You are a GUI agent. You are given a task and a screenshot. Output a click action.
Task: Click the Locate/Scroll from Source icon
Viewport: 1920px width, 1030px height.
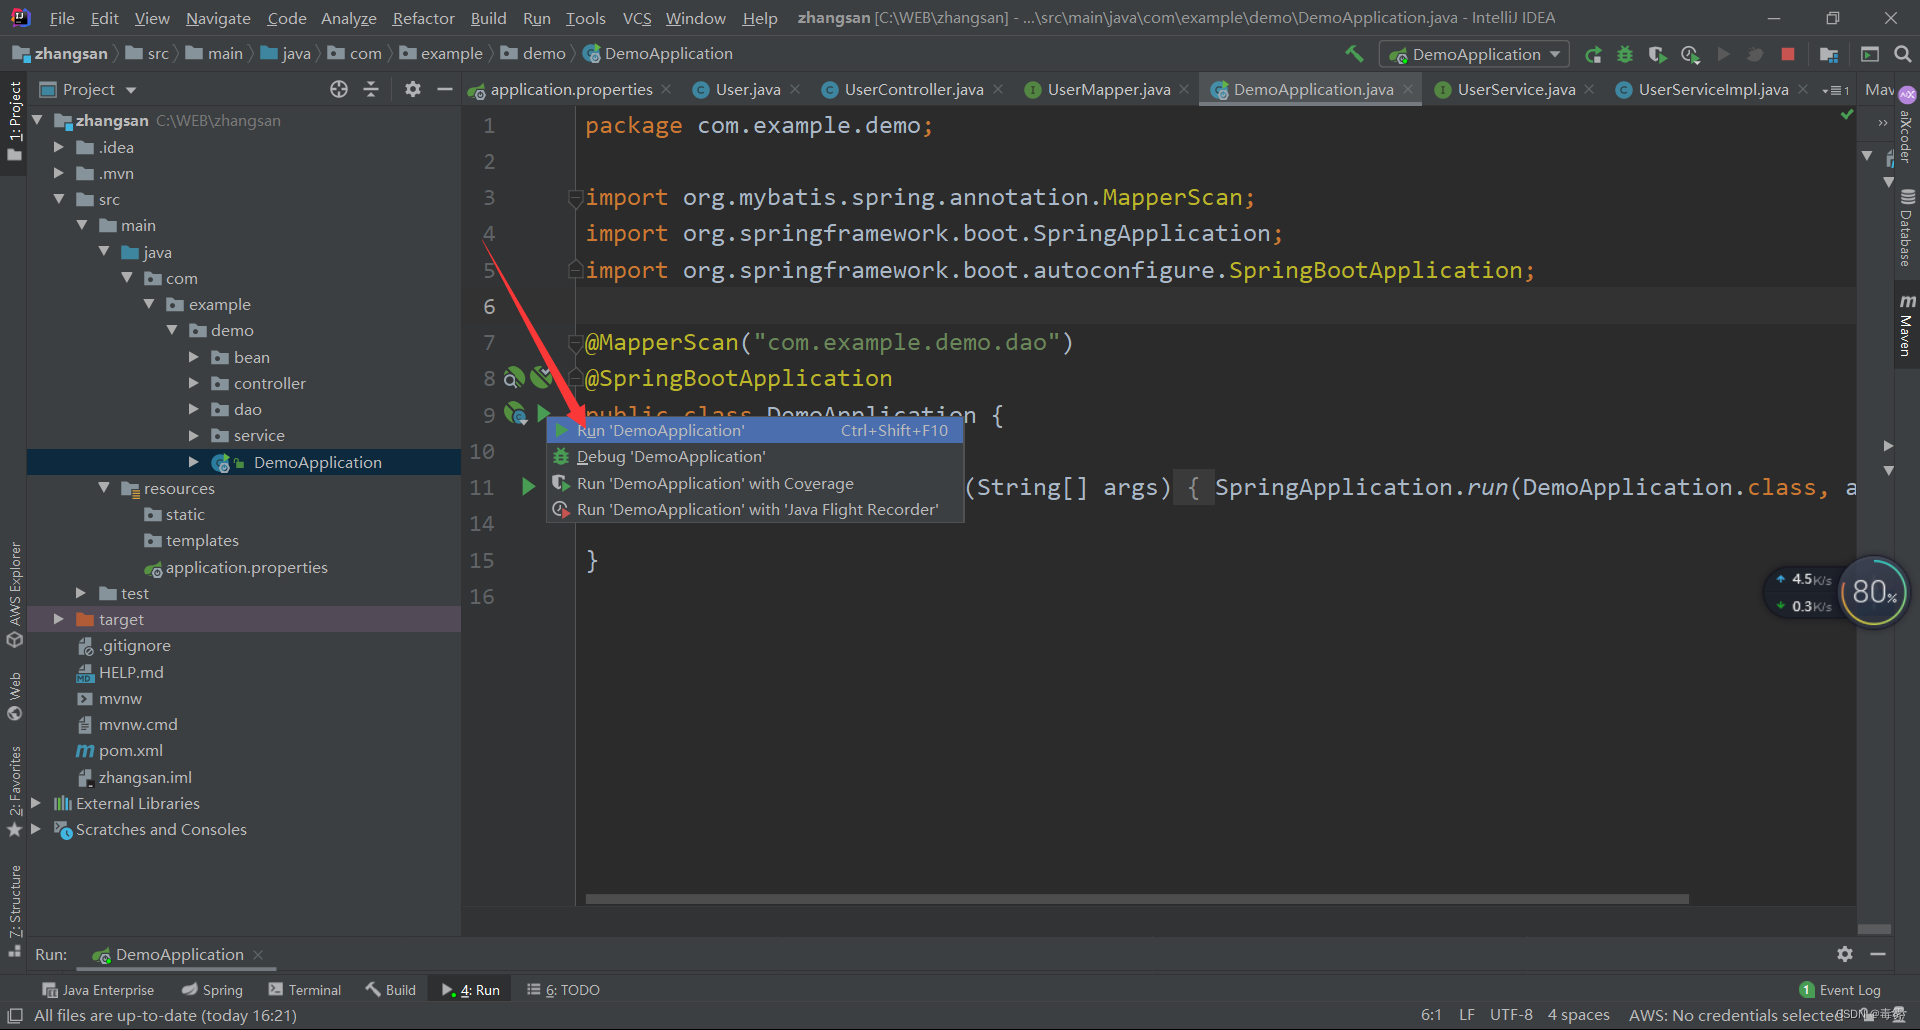point(339,89)
